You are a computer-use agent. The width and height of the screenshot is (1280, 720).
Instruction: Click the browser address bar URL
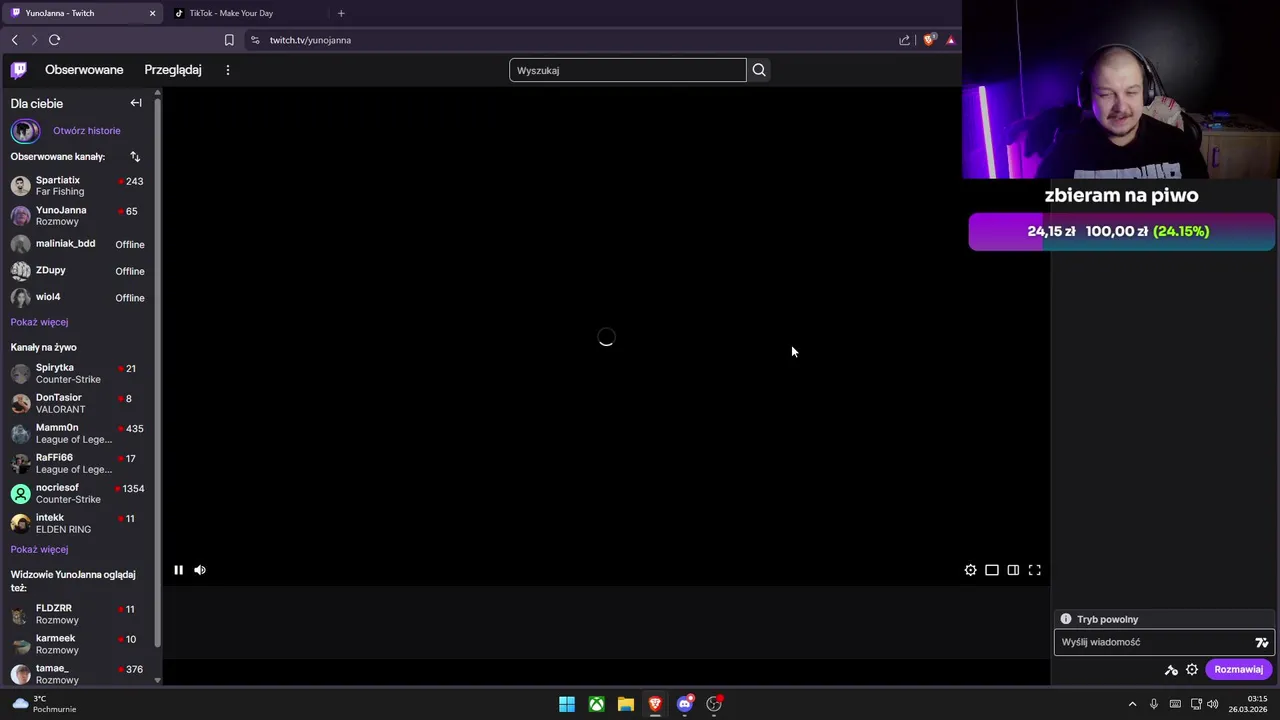click(310, 40)
